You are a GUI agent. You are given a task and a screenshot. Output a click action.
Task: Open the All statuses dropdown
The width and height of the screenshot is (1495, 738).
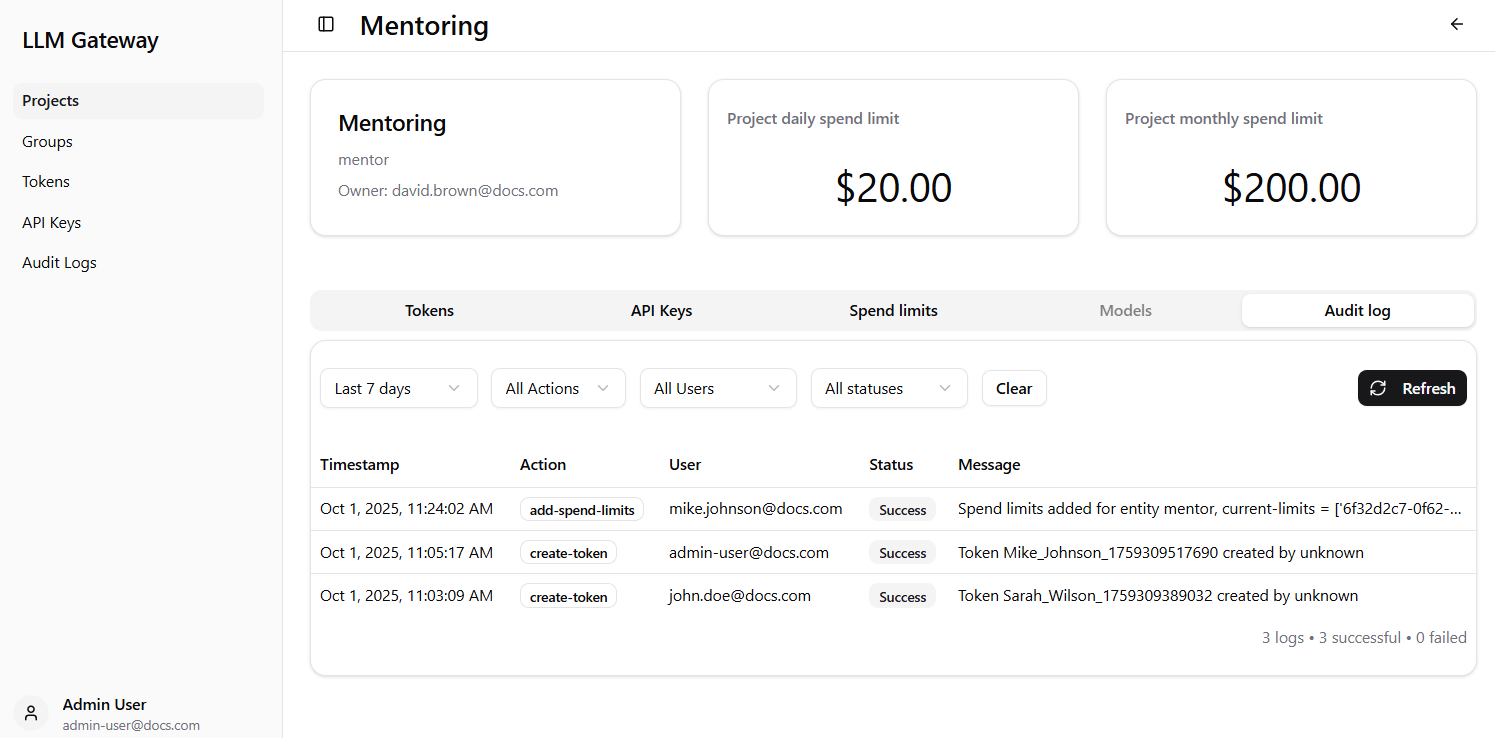tap(889, 388)
